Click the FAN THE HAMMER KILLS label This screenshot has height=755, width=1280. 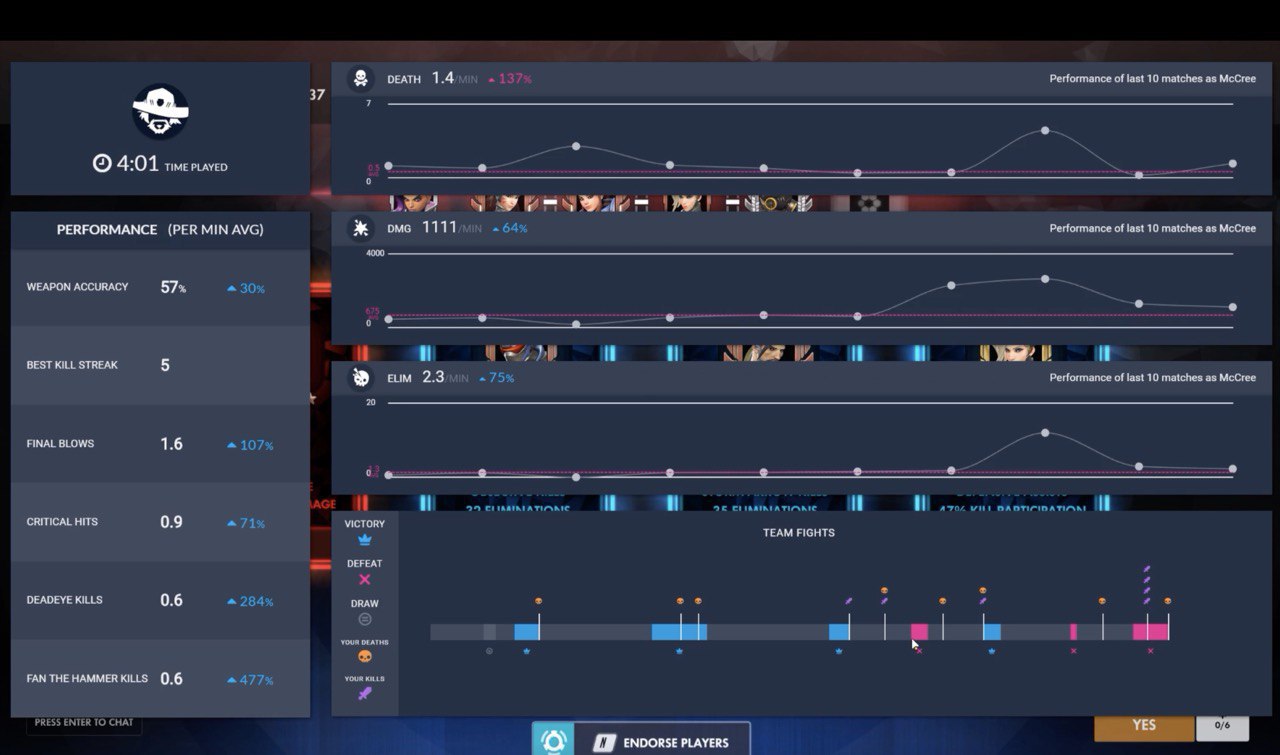point(87,678)
